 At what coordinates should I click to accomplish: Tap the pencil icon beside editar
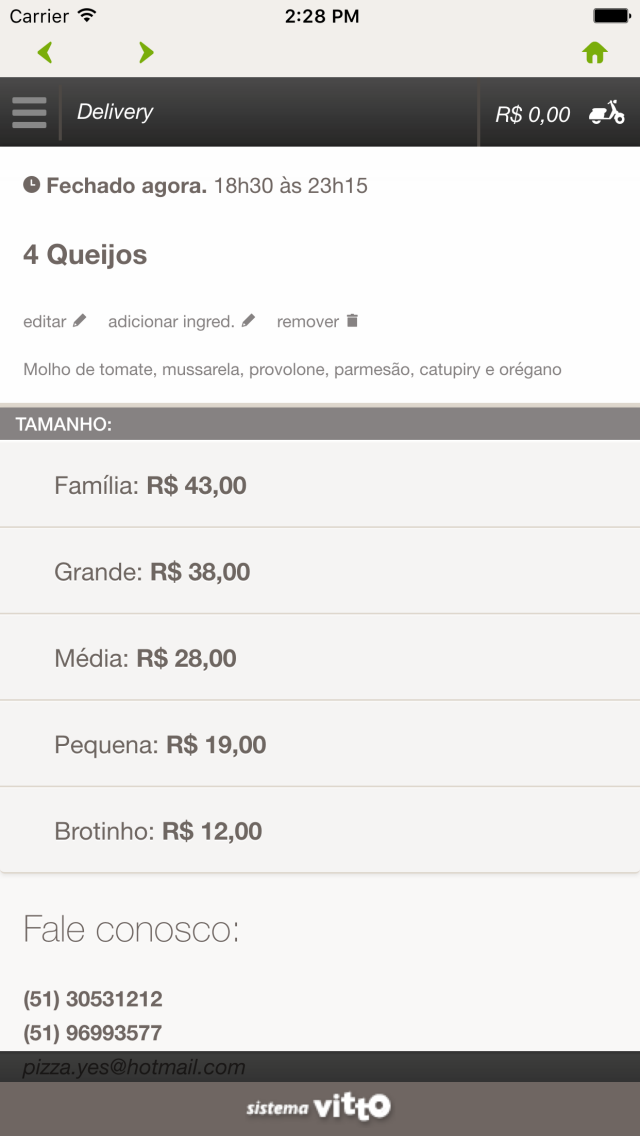[80, 321]
